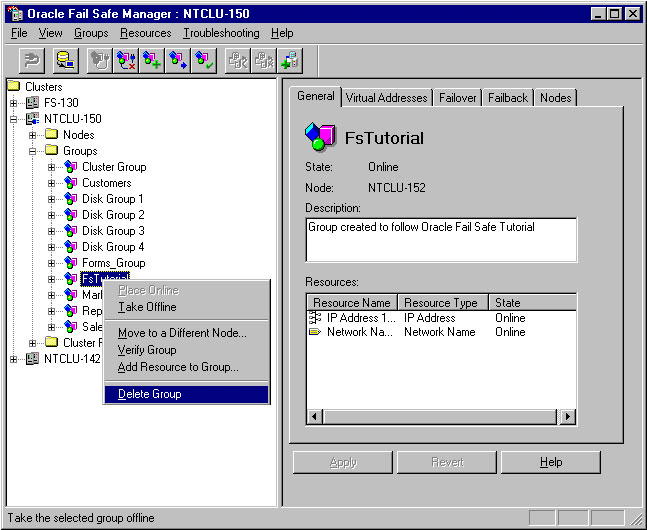Image resolution: width=647 pixels, height=530 pixels.
Task: Click the IP Address resource row icon
Action: coord(315,318)
